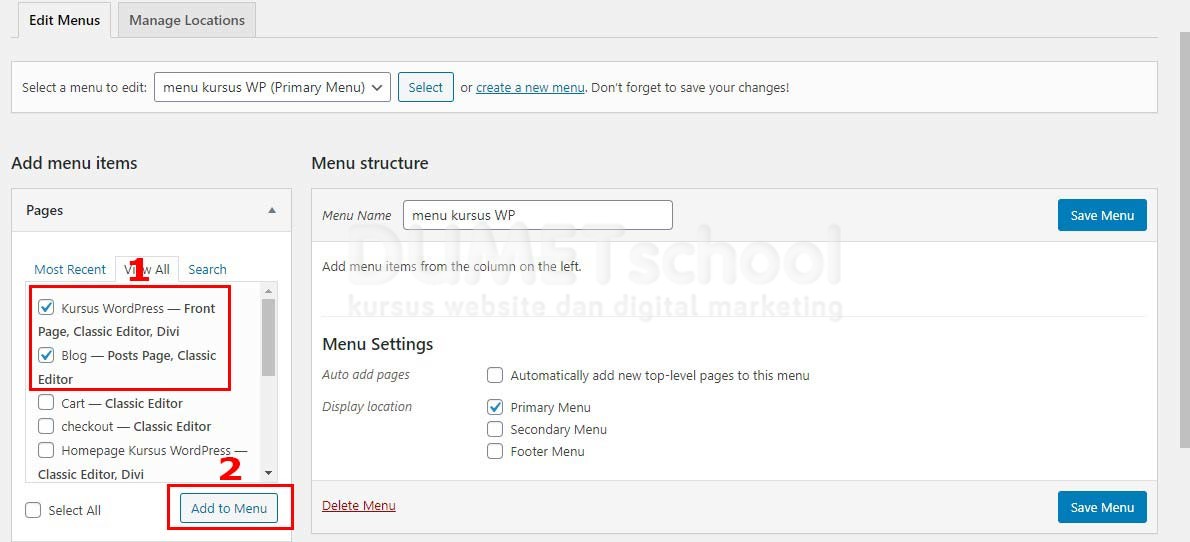Screen dimensions: 1190x542
Task: Click scroll-down arrow of pages list
Action: coord(268,472)
